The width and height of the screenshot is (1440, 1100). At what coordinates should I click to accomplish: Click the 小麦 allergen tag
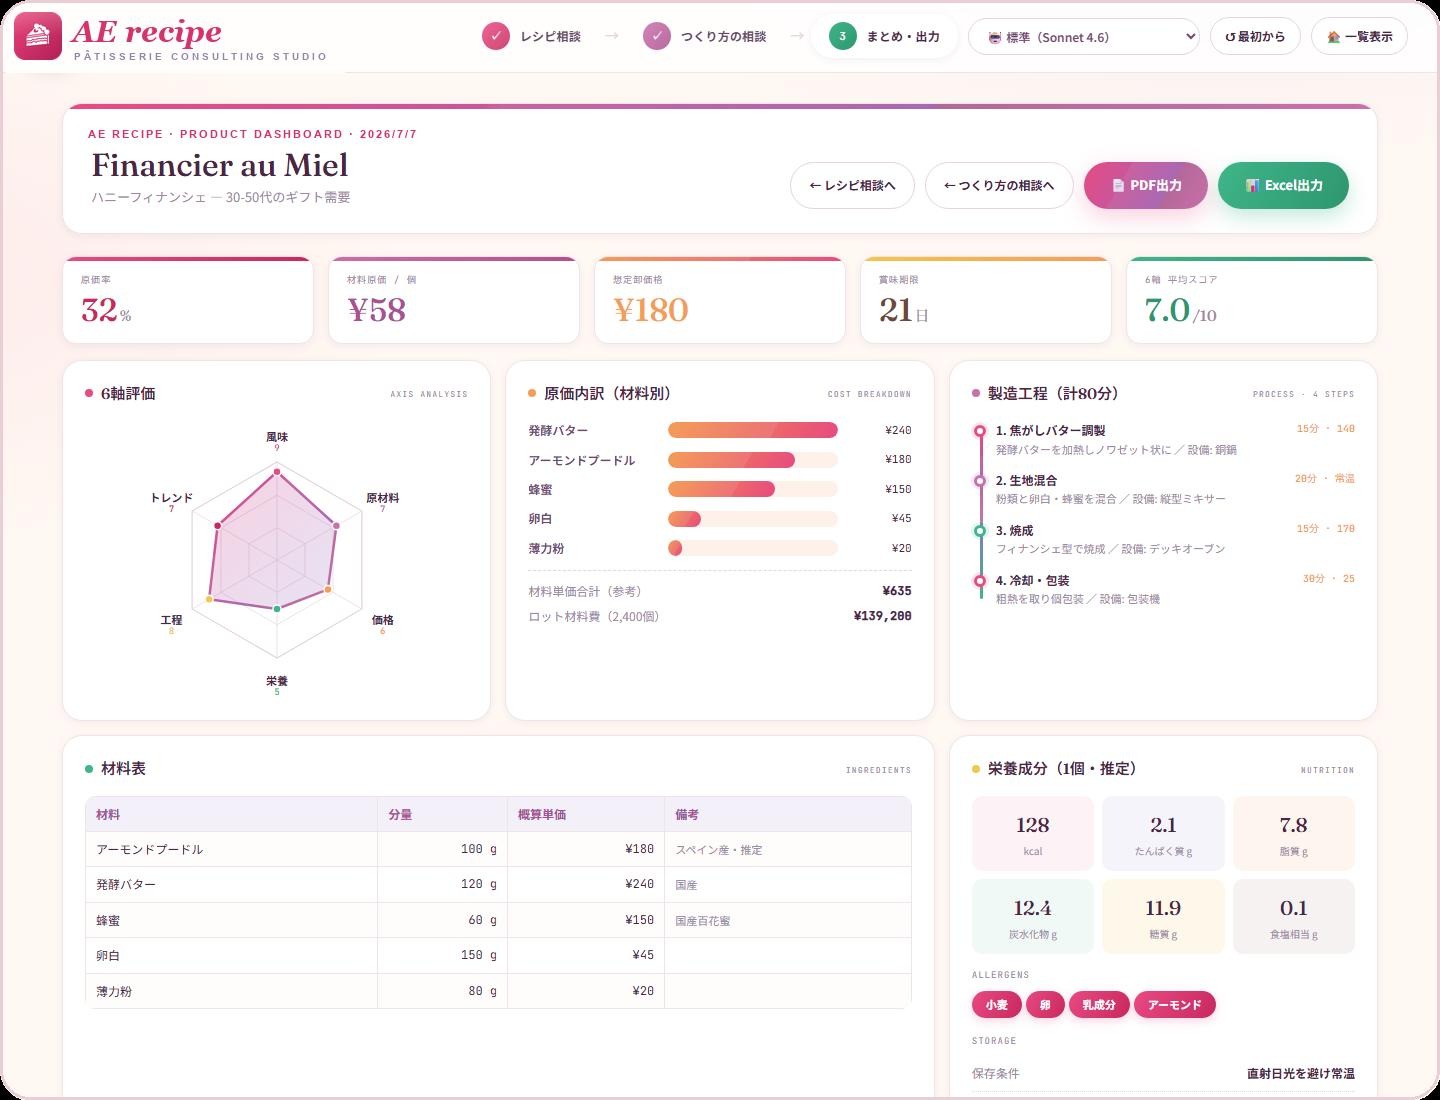[997, 1005]
